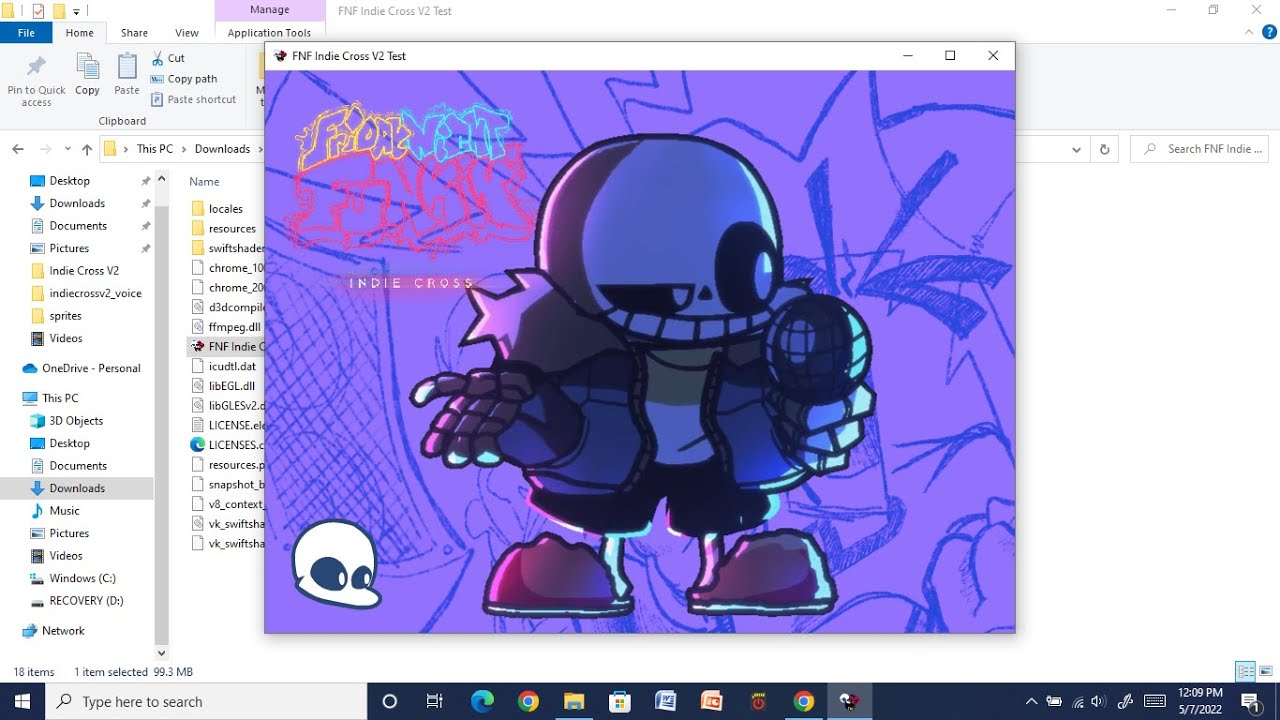This screenshot has height=720, width=1280.
Task: Select 3D Objects under This PC
Action: point(76,421)
